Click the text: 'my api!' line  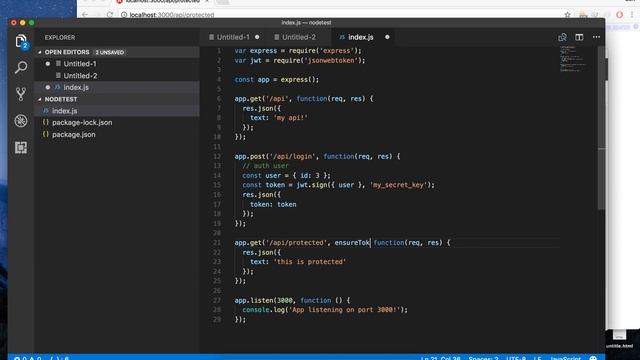click(279, 118)
